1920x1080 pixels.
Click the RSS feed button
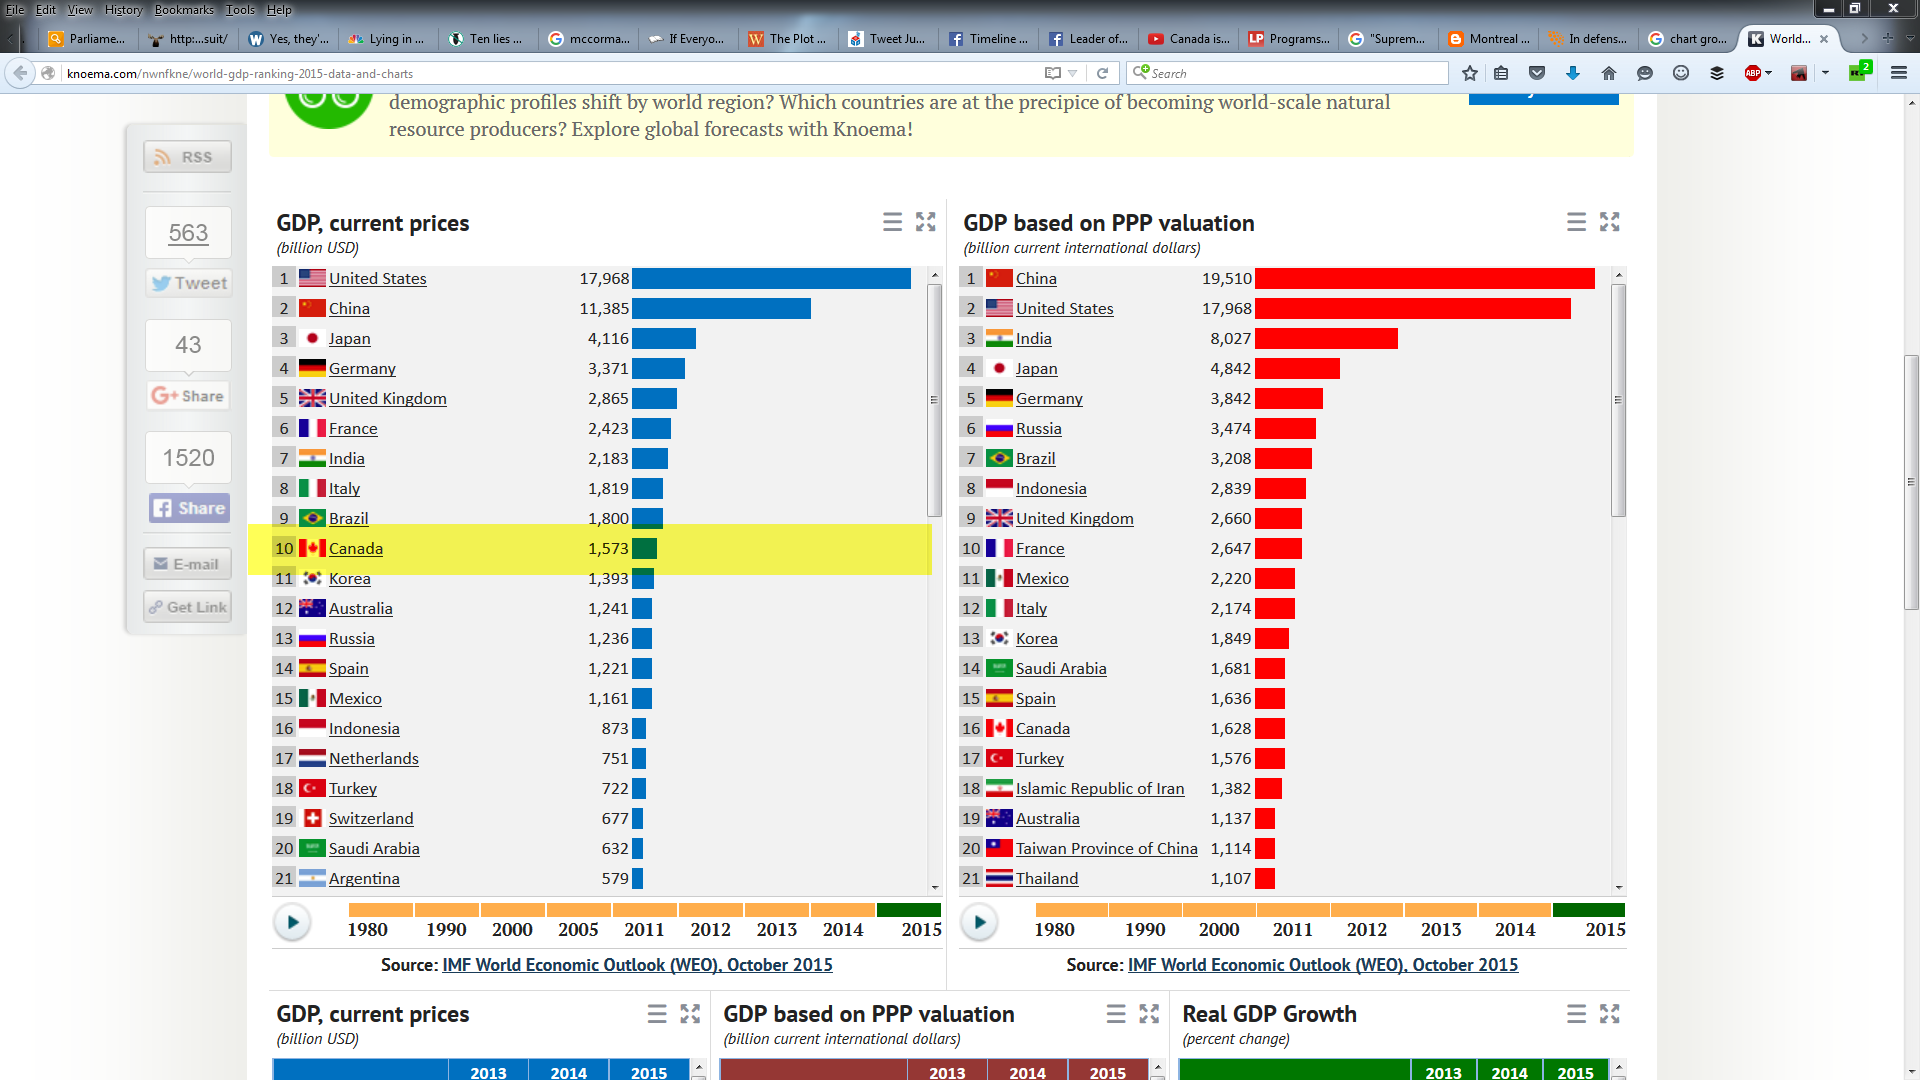(187, 157)
